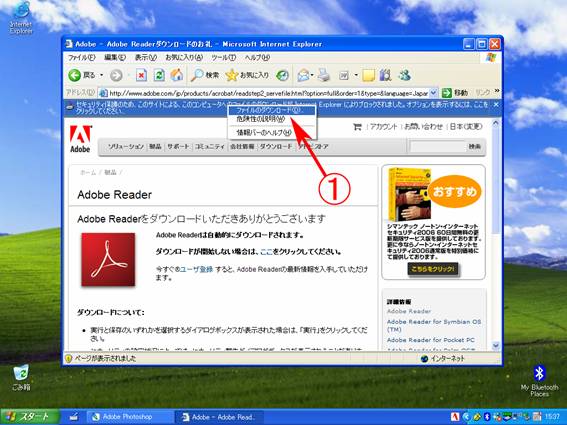Click the Adobe logo on the page
The height and width of the screenshot is (425, 567).
[80, 139]
